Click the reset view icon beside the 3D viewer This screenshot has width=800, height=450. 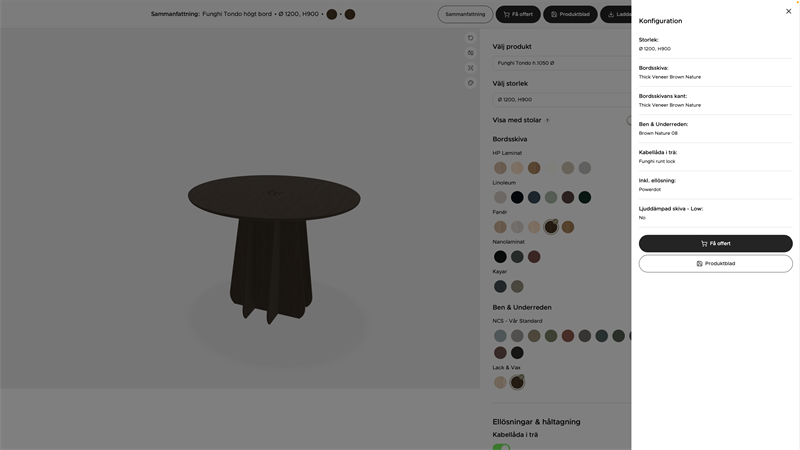[x=471, y=38]
